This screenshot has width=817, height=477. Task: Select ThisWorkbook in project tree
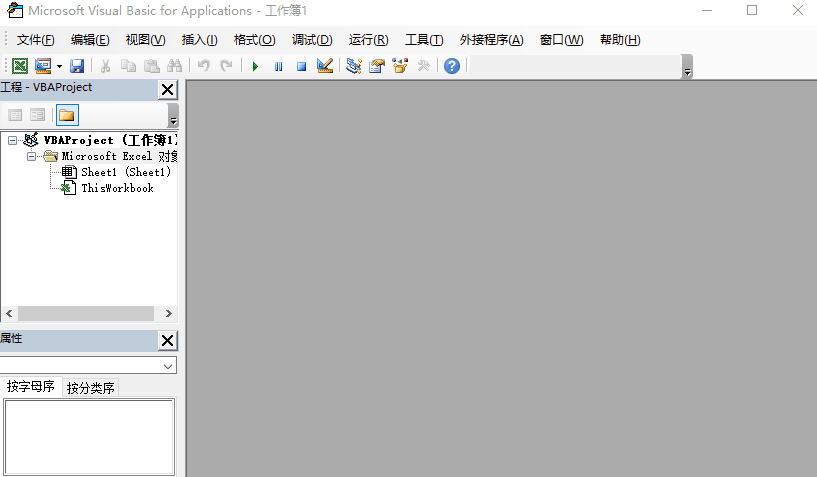point(117,188)
